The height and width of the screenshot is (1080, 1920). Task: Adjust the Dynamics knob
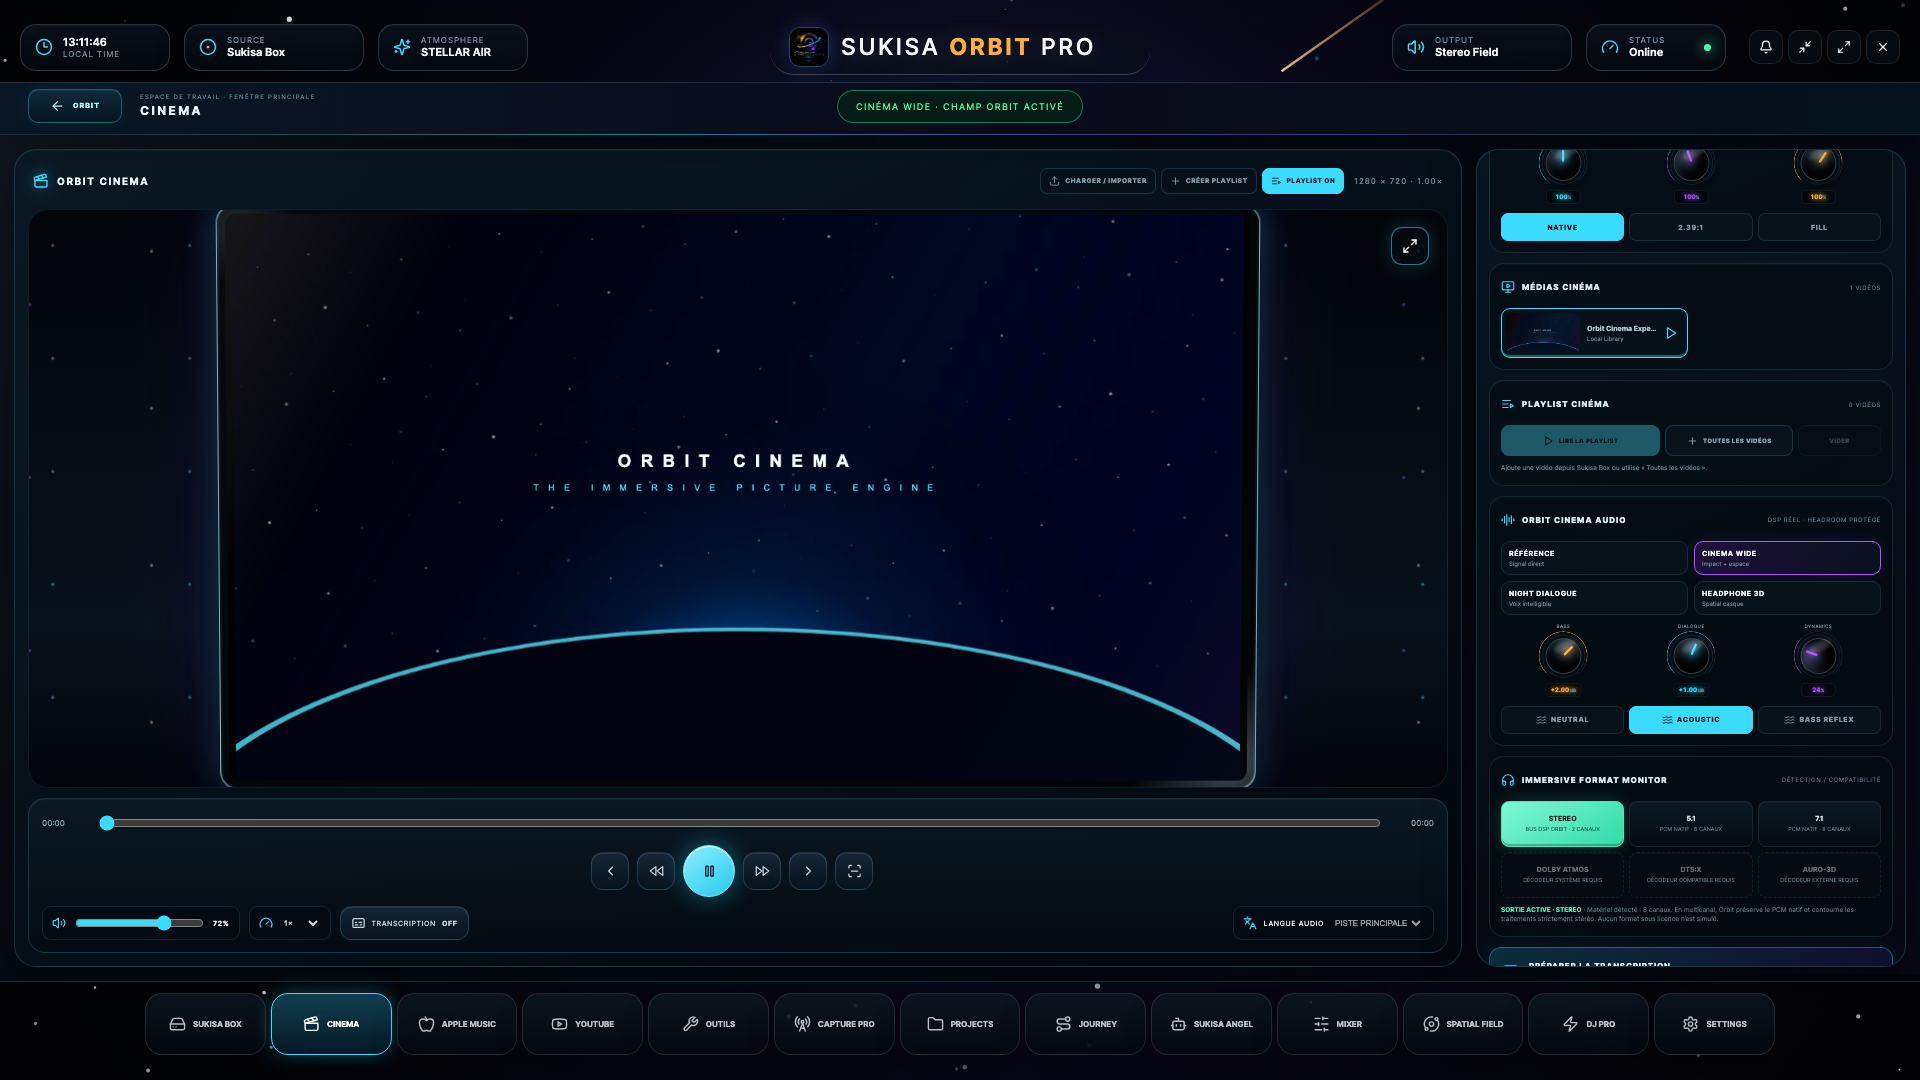coord(1818,656)
